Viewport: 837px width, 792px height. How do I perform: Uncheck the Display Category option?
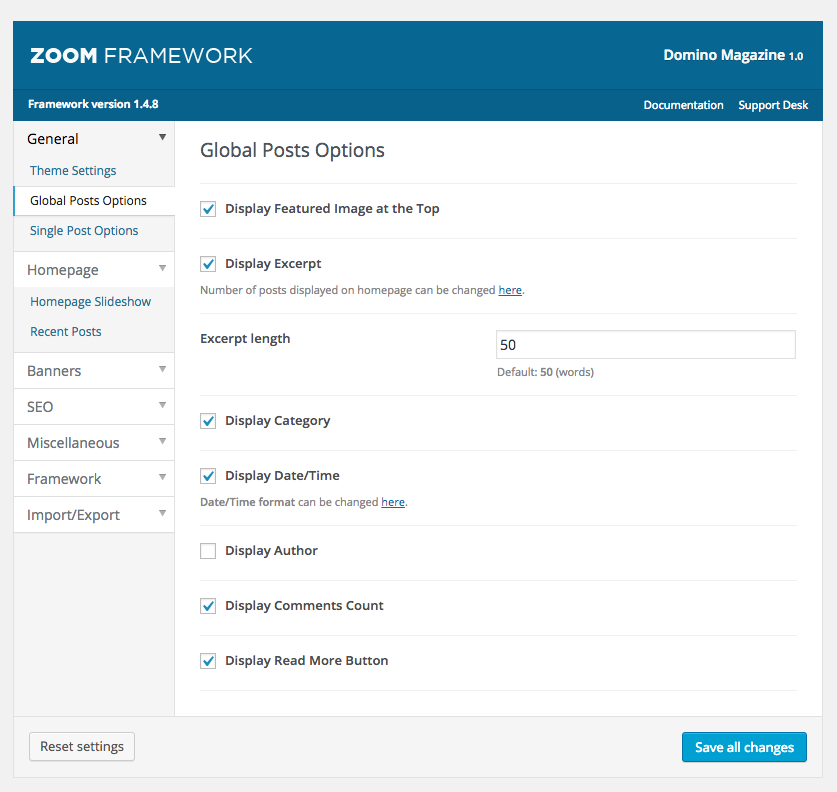pyautogui.click(x=208, y=421)
